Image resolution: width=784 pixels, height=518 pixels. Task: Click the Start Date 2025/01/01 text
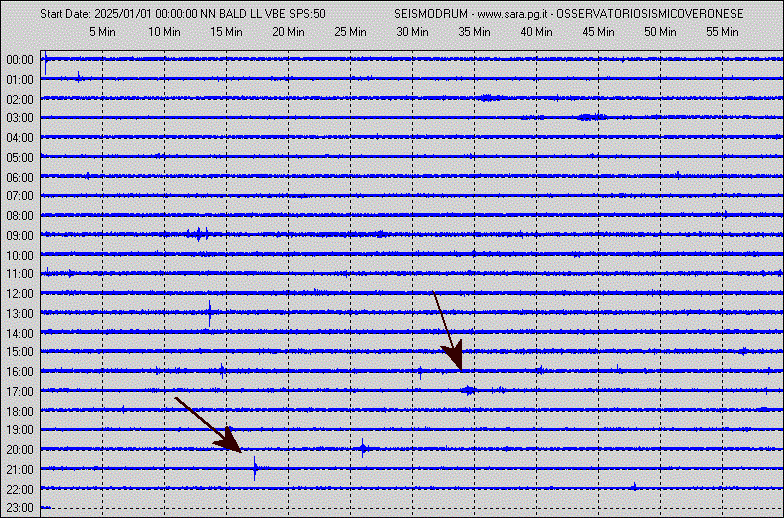(97, 14)
